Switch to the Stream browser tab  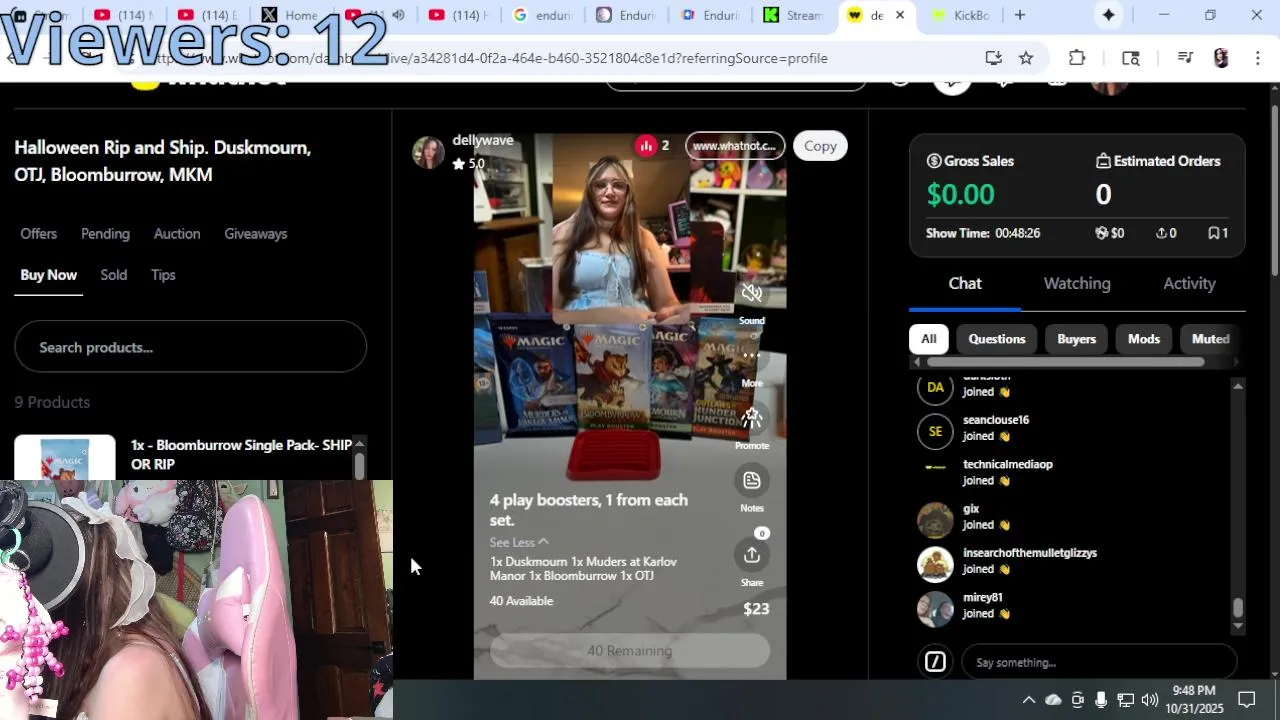click(792, 15)
